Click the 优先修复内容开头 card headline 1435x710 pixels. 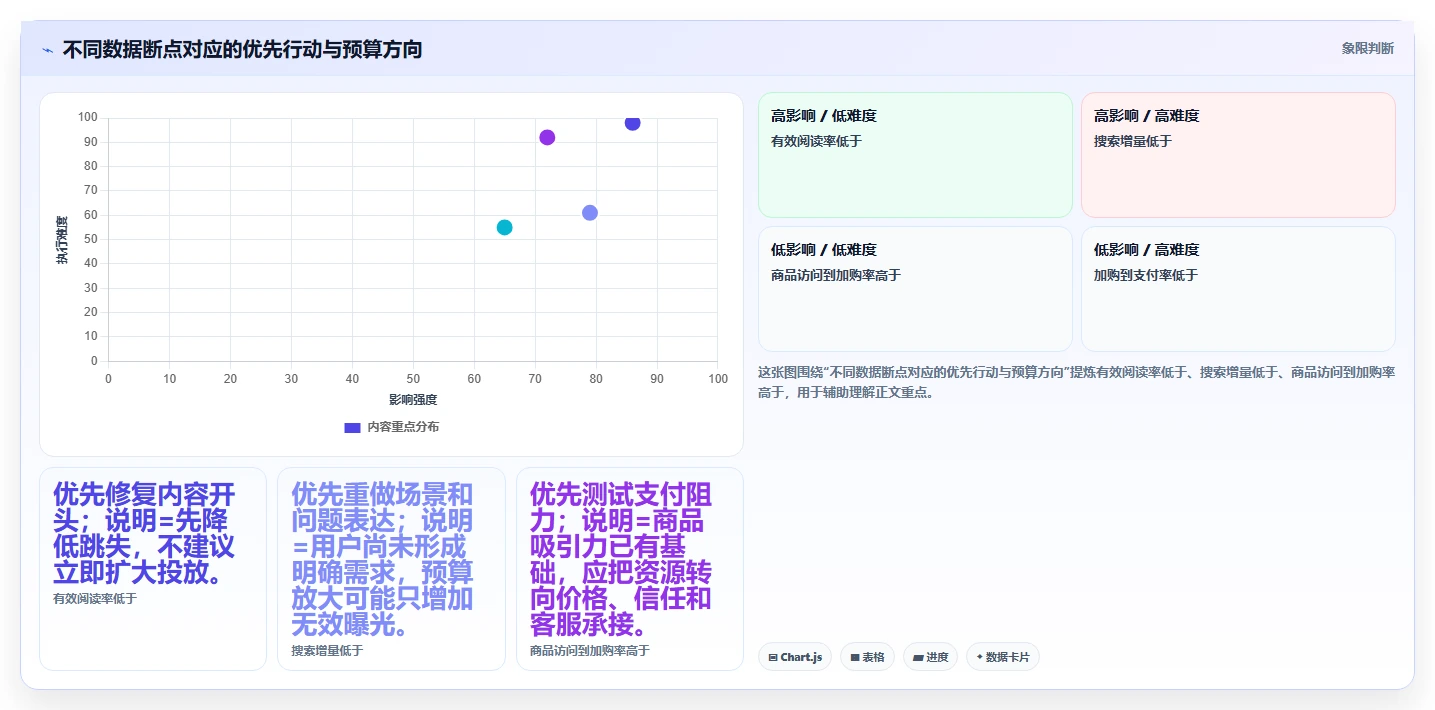pos(144,534)
